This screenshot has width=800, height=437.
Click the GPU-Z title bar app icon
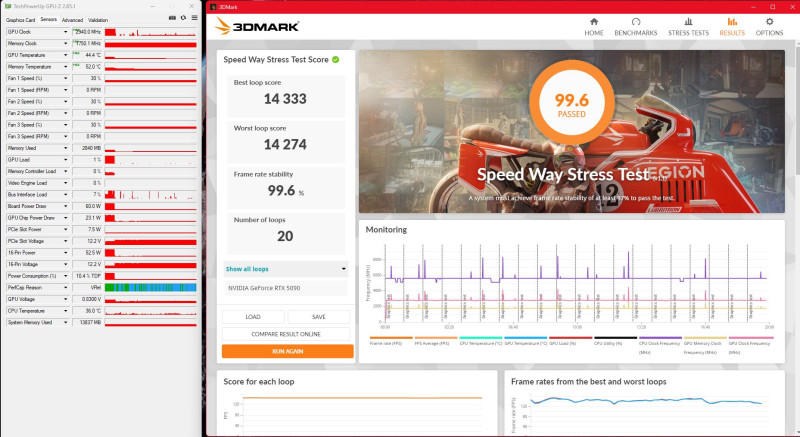[8, 6]
